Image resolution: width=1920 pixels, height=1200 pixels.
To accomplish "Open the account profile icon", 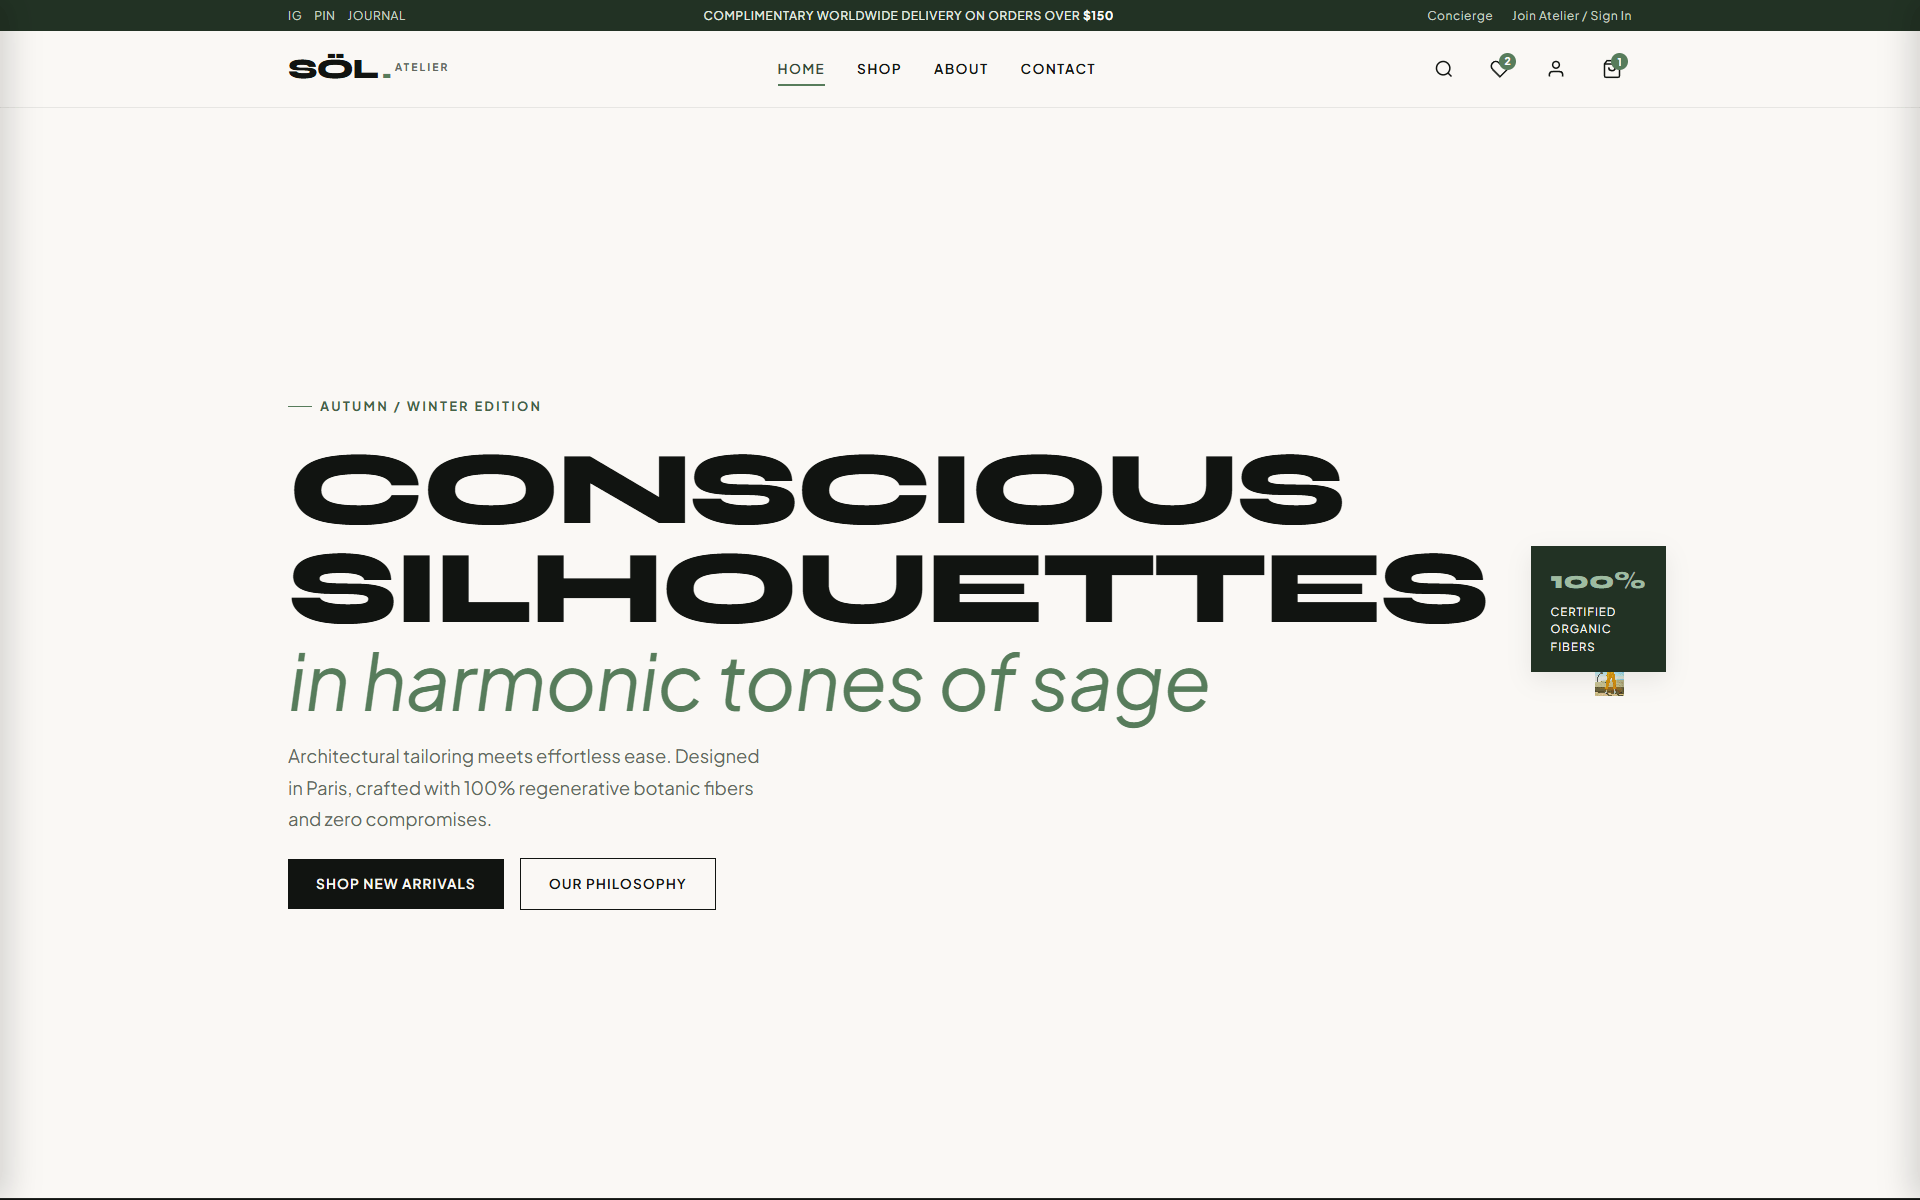I will click(1555, 69).
